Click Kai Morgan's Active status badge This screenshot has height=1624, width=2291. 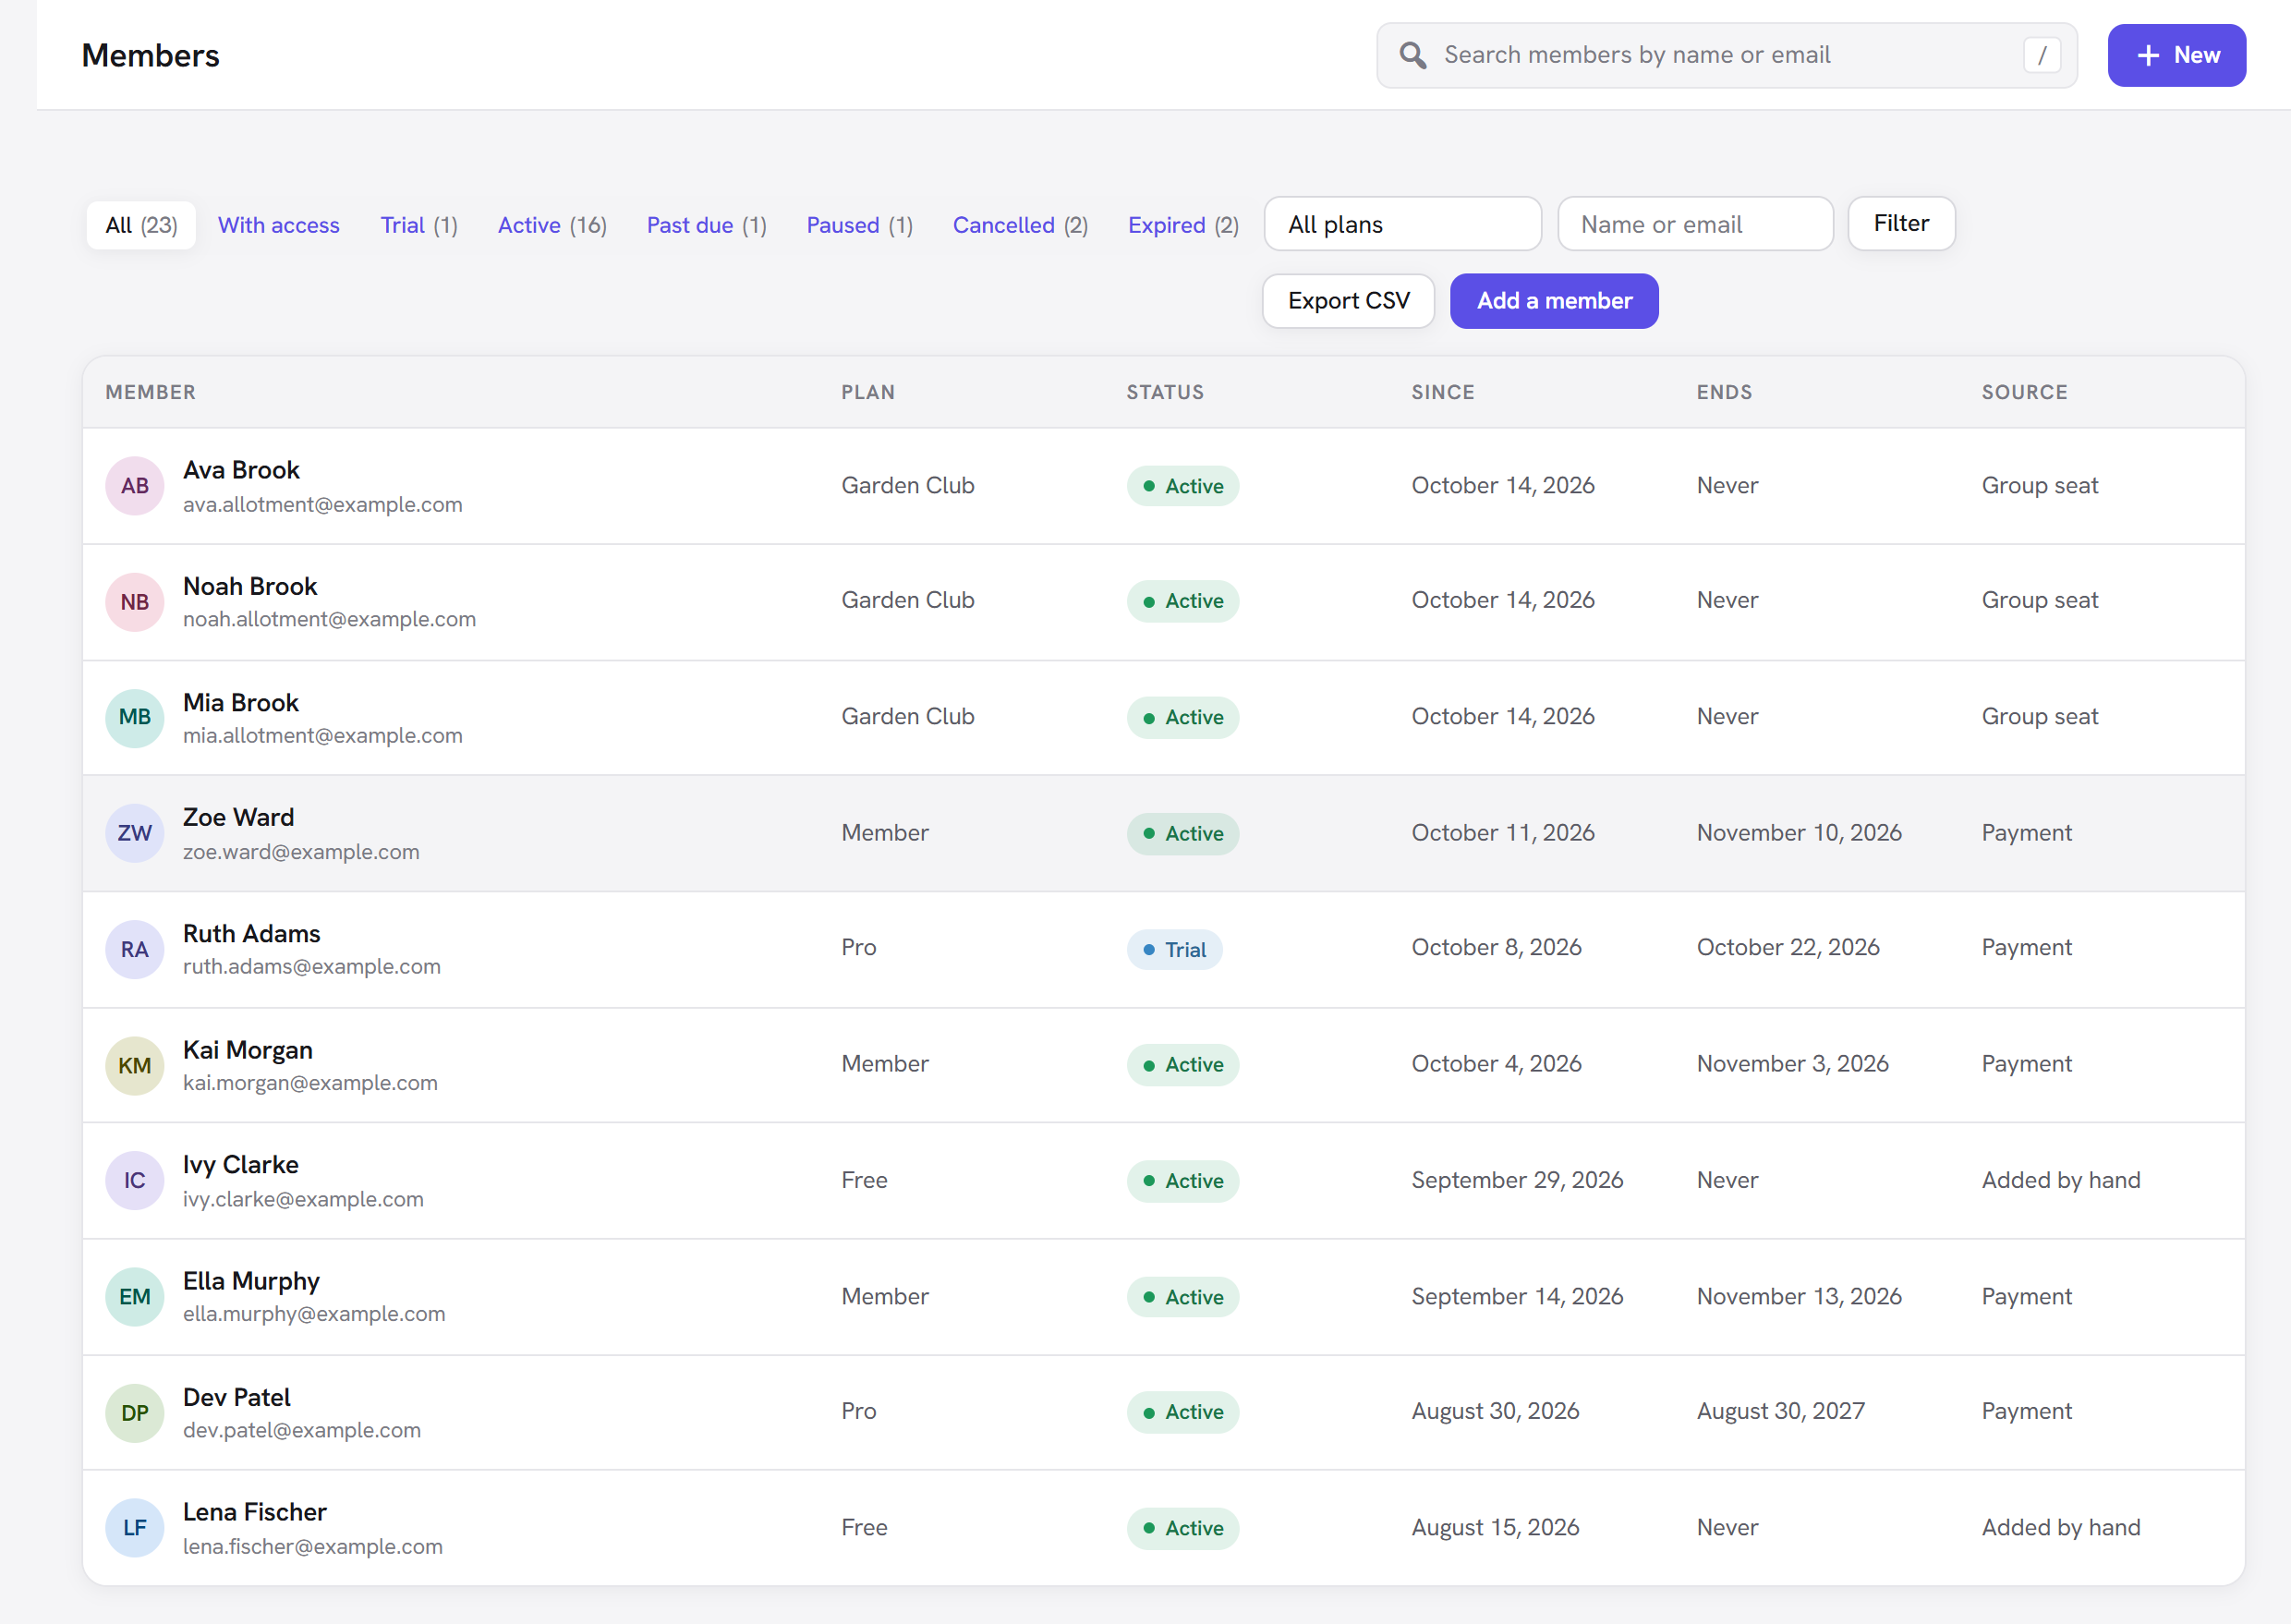tap(1182, 1065)
